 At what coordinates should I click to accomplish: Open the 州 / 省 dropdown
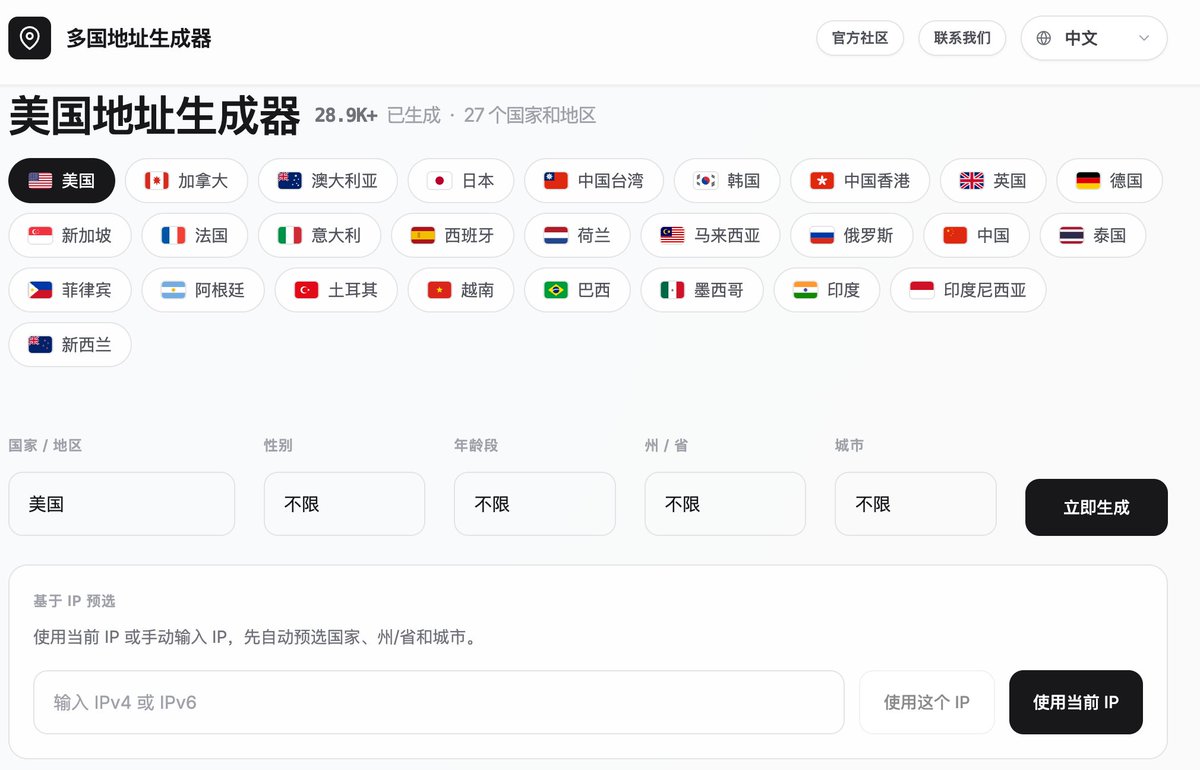(x=725, y=504)
